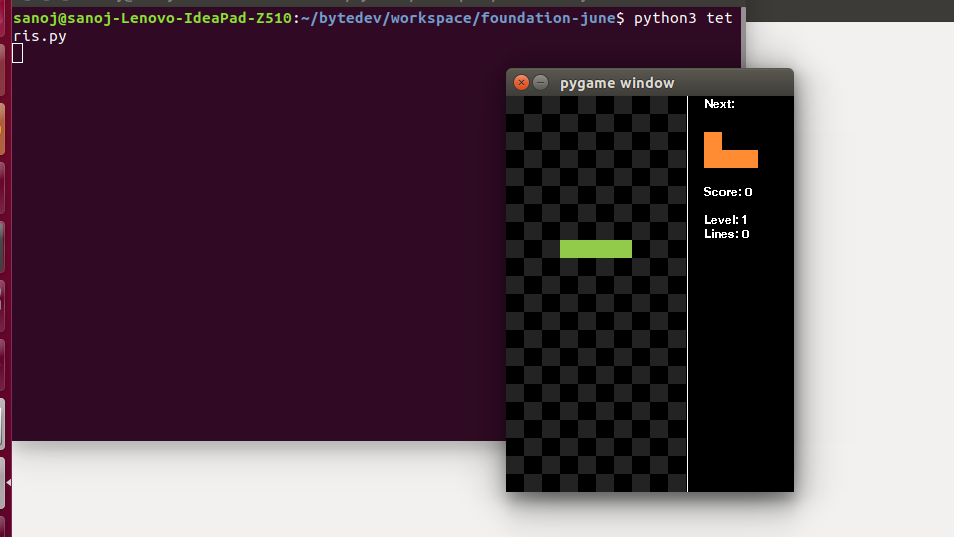This screenshot has height=537, width=954.
Task: Click the top-right cell of Tetris board
Action: [677, 105]
